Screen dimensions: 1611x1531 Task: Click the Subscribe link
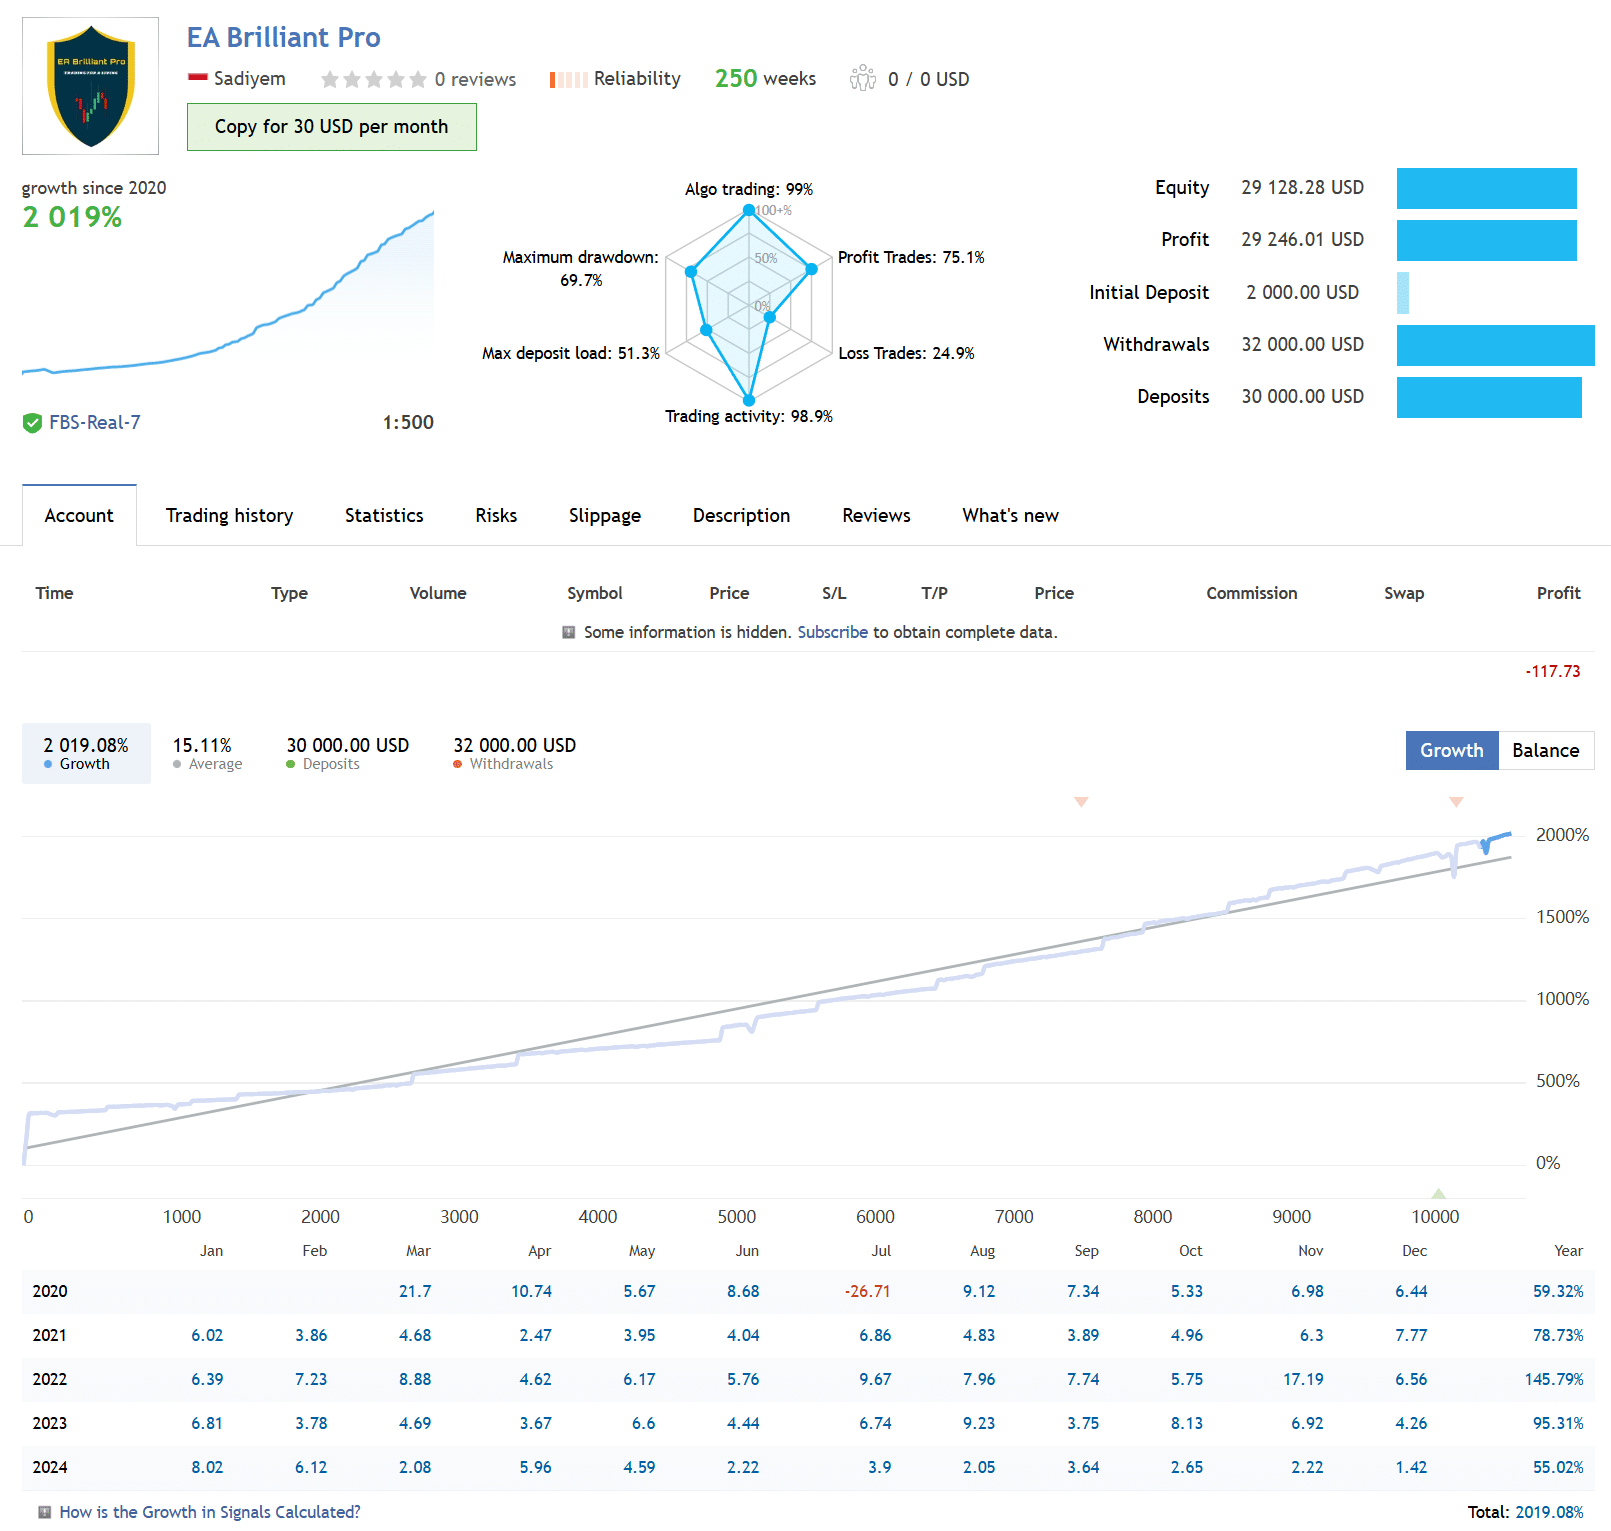832,632
